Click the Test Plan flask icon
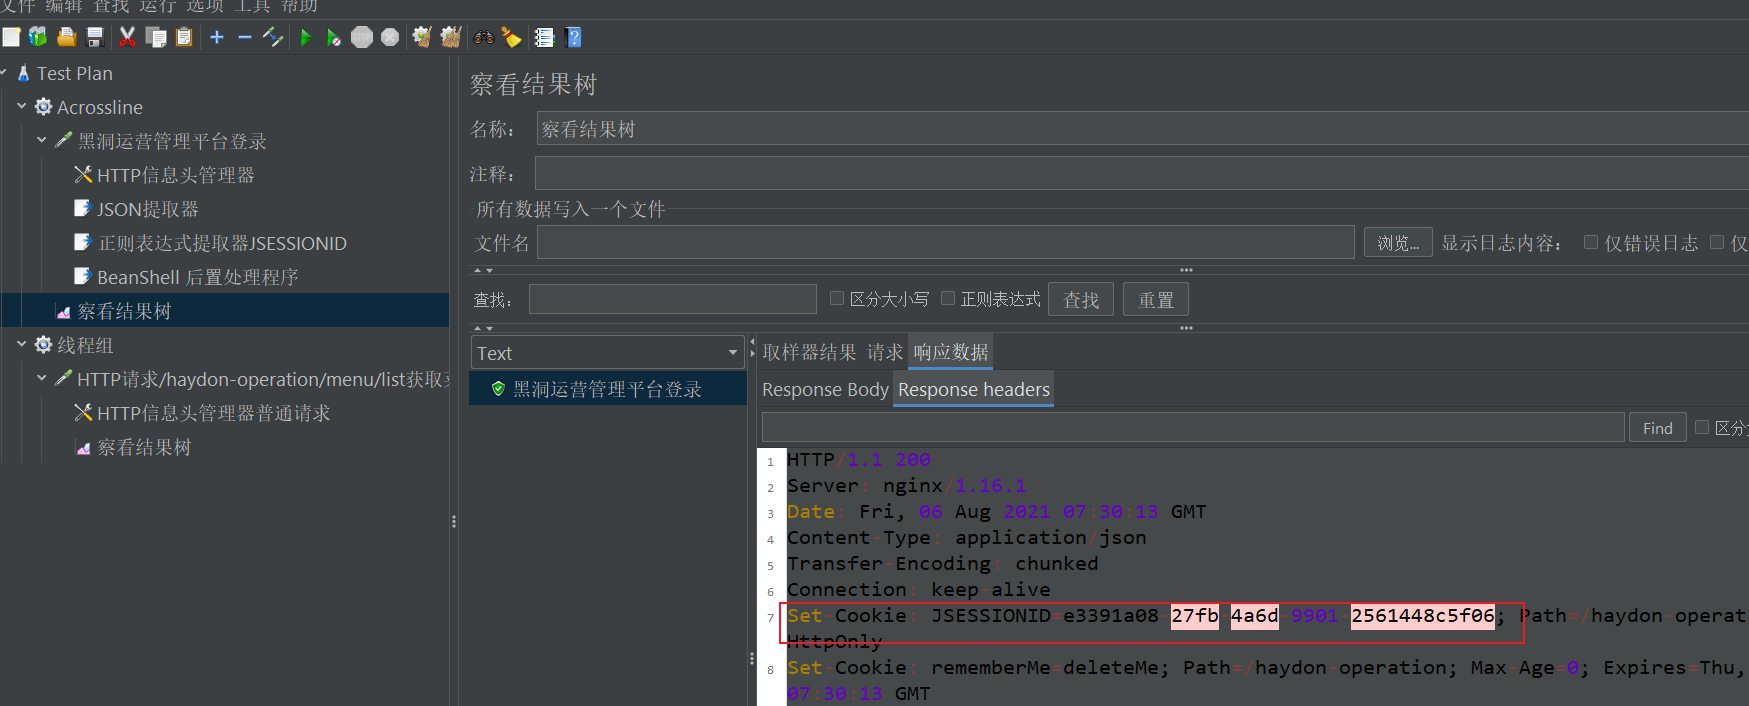 click(x=23, y=73)
